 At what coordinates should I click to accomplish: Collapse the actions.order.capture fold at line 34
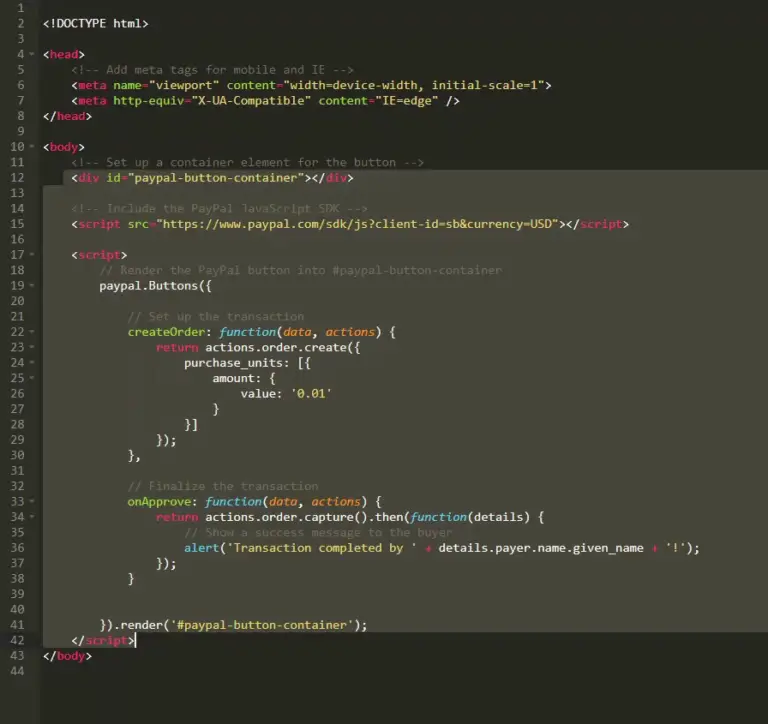pos(34,517)
